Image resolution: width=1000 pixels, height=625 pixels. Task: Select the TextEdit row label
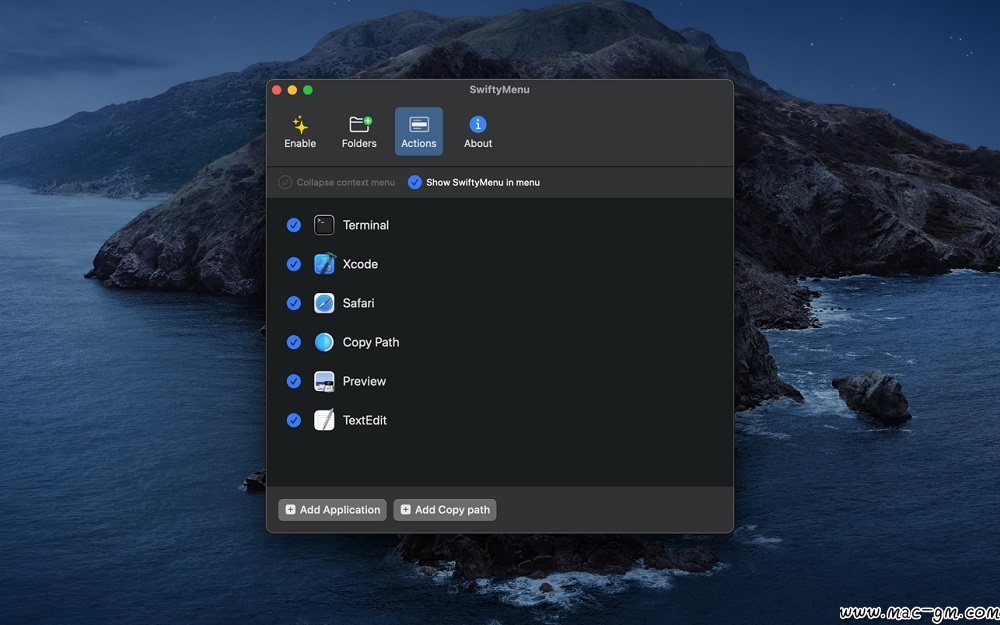tap(365, 420)
